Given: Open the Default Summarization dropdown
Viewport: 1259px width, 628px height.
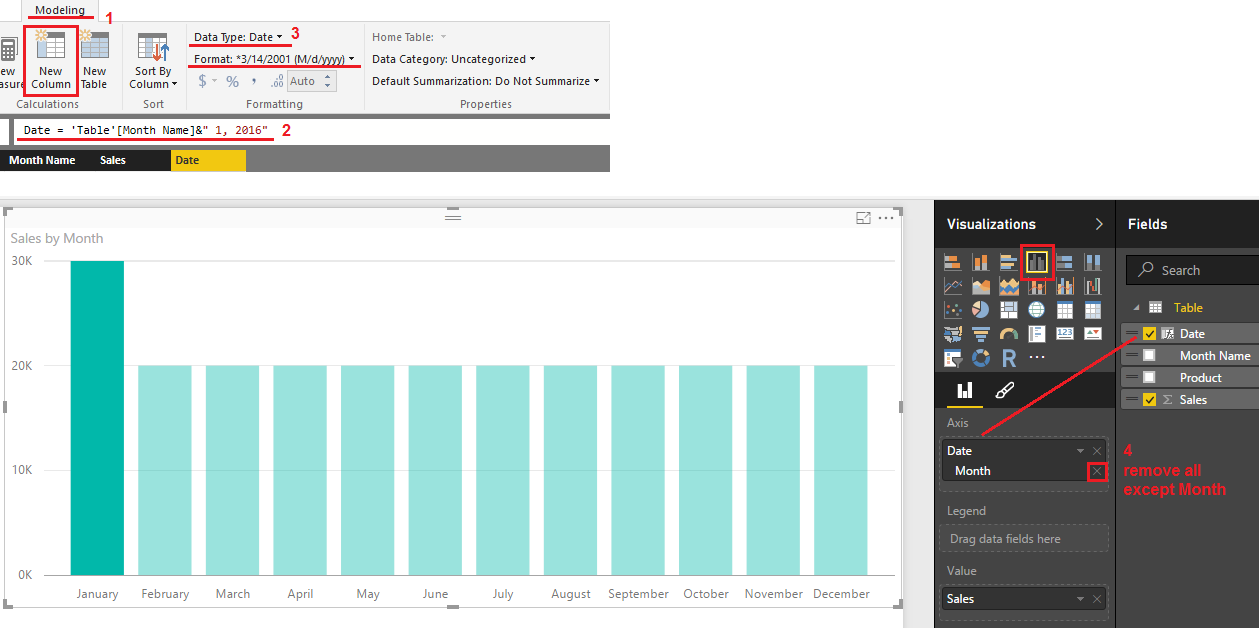Looking at the screenshot, I should (485, 81).
